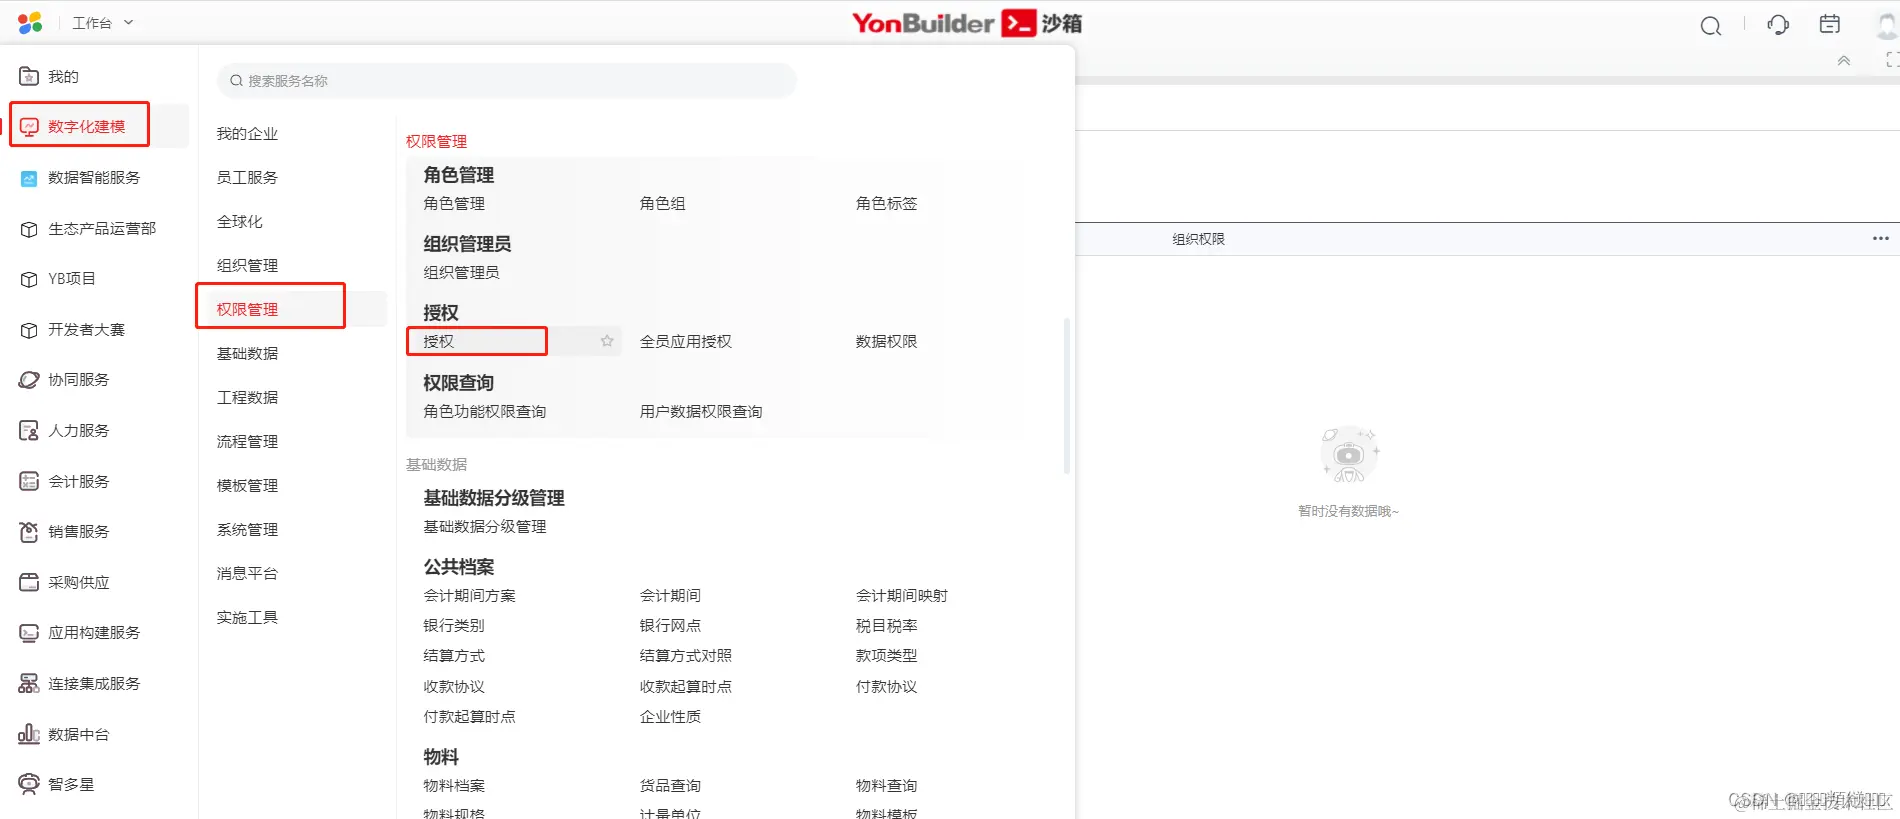Open the 授权 service link
The height and width of the screenshot is (819, 1900).
point(439,342)
